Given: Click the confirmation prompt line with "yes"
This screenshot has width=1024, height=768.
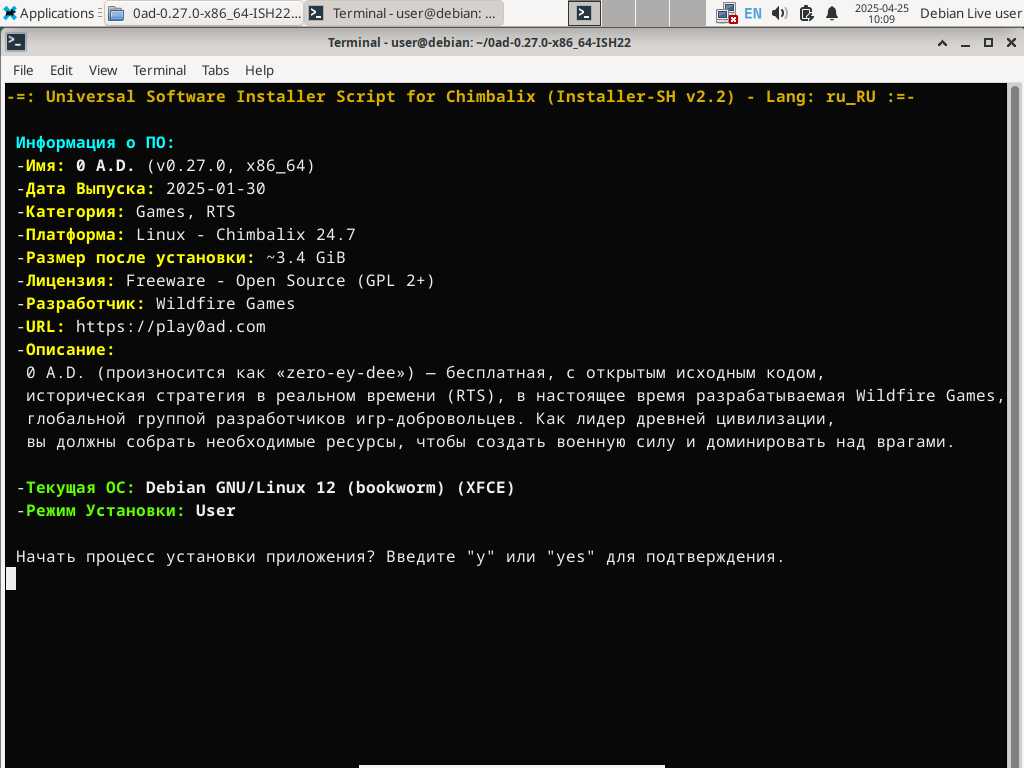Looking at the screenshot, I should pos(400,557).
